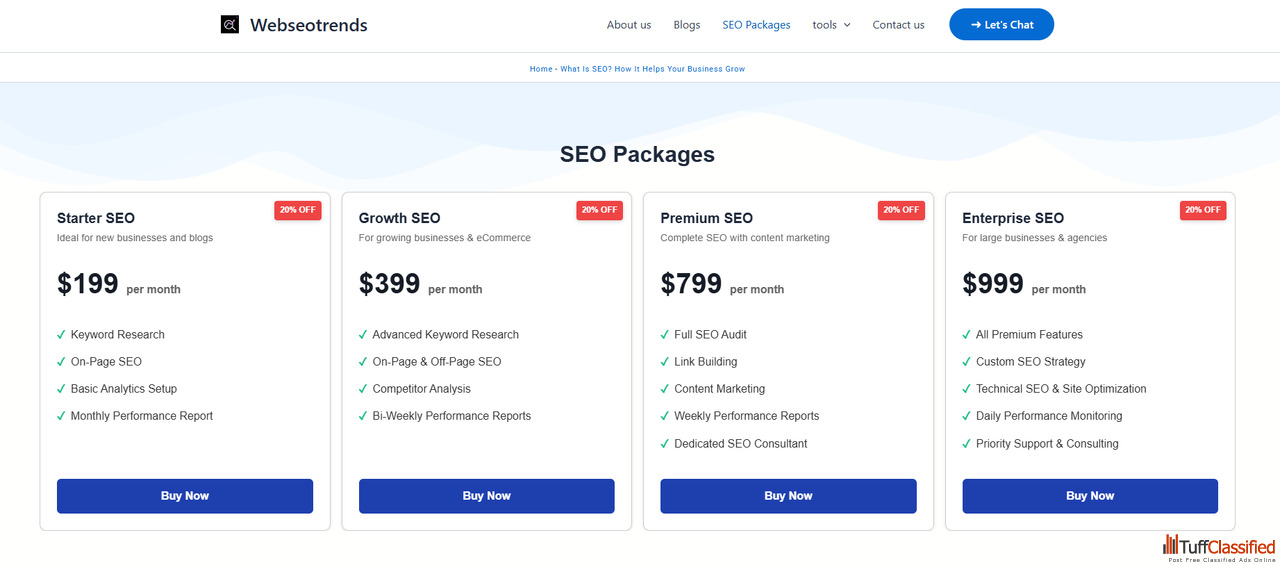Expand the tools dropdown menu

[x=831, y=25]
